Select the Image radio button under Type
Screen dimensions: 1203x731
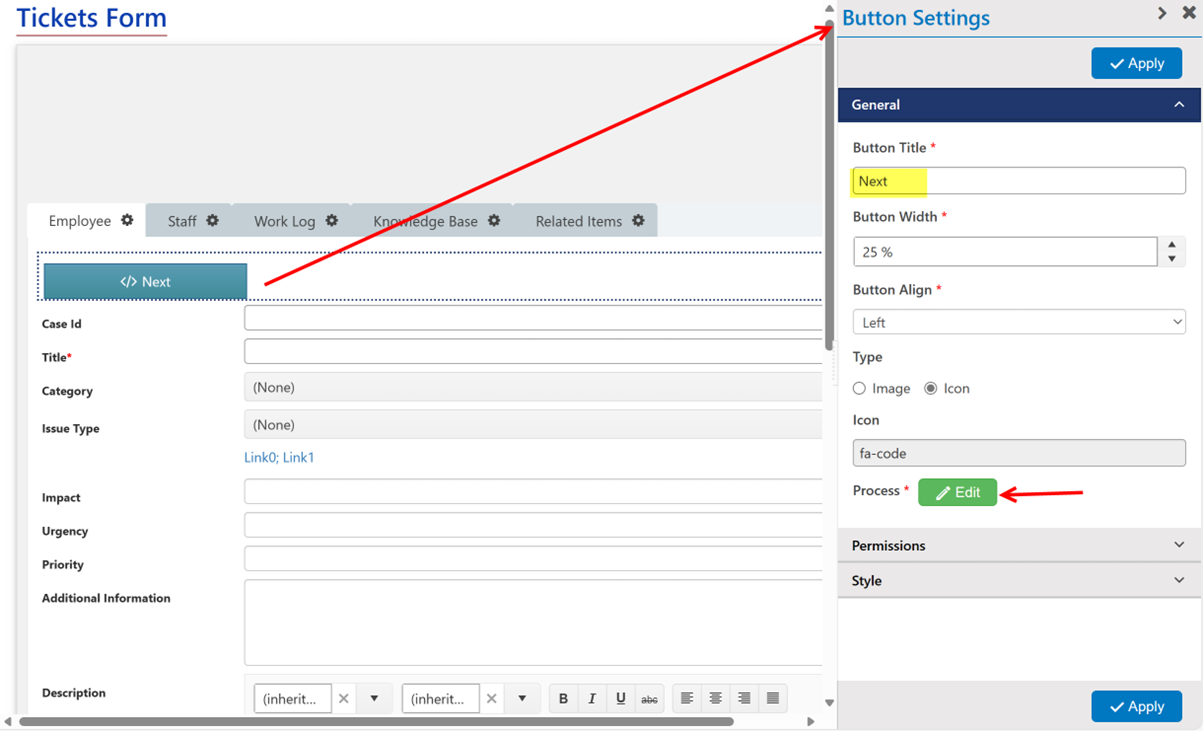[x=858, y=389]
